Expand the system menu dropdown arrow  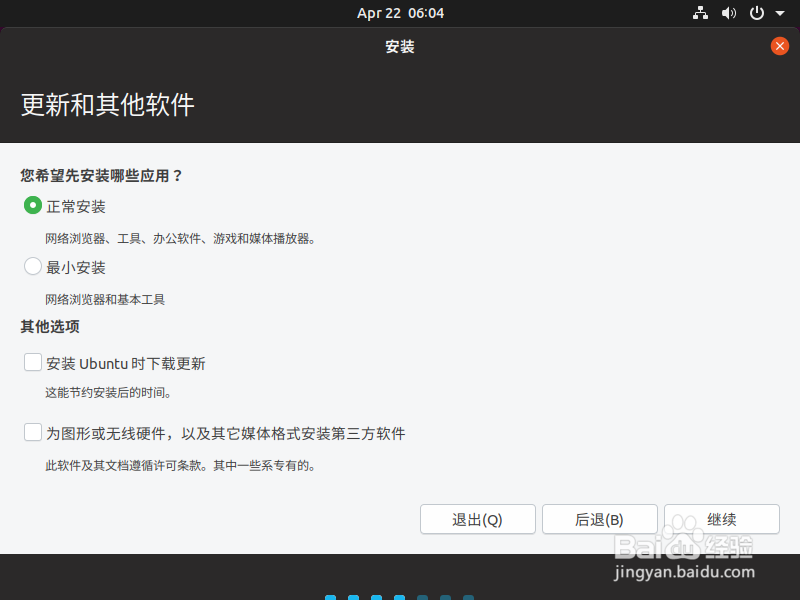click(780, 14)
